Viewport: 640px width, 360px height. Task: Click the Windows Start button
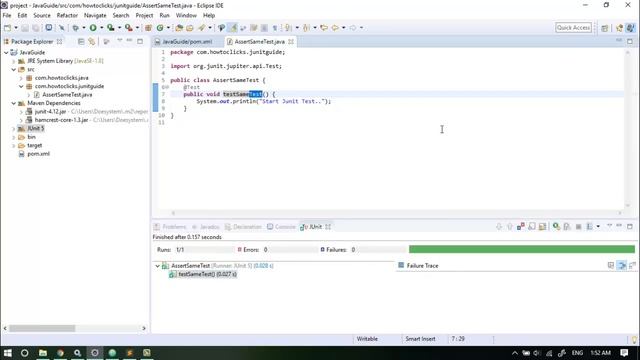click(7, 353)
